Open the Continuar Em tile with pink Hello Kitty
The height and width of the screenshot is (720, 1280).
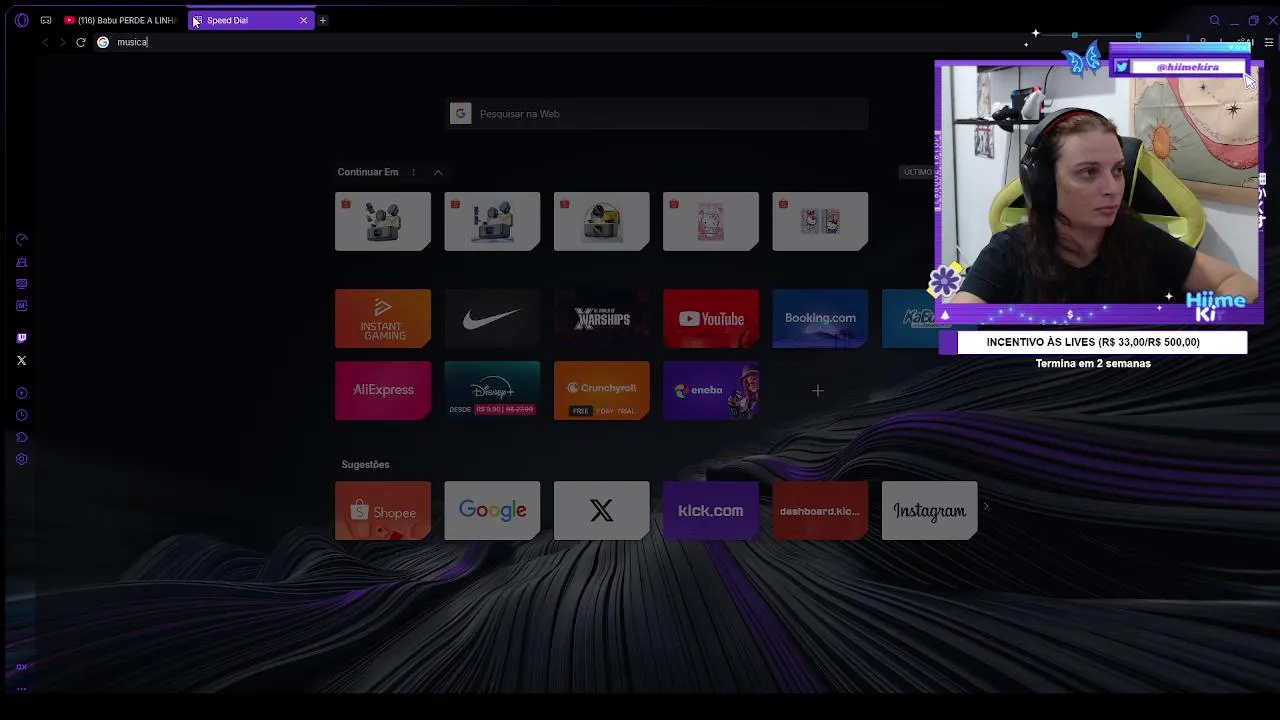tap(711, 221)
